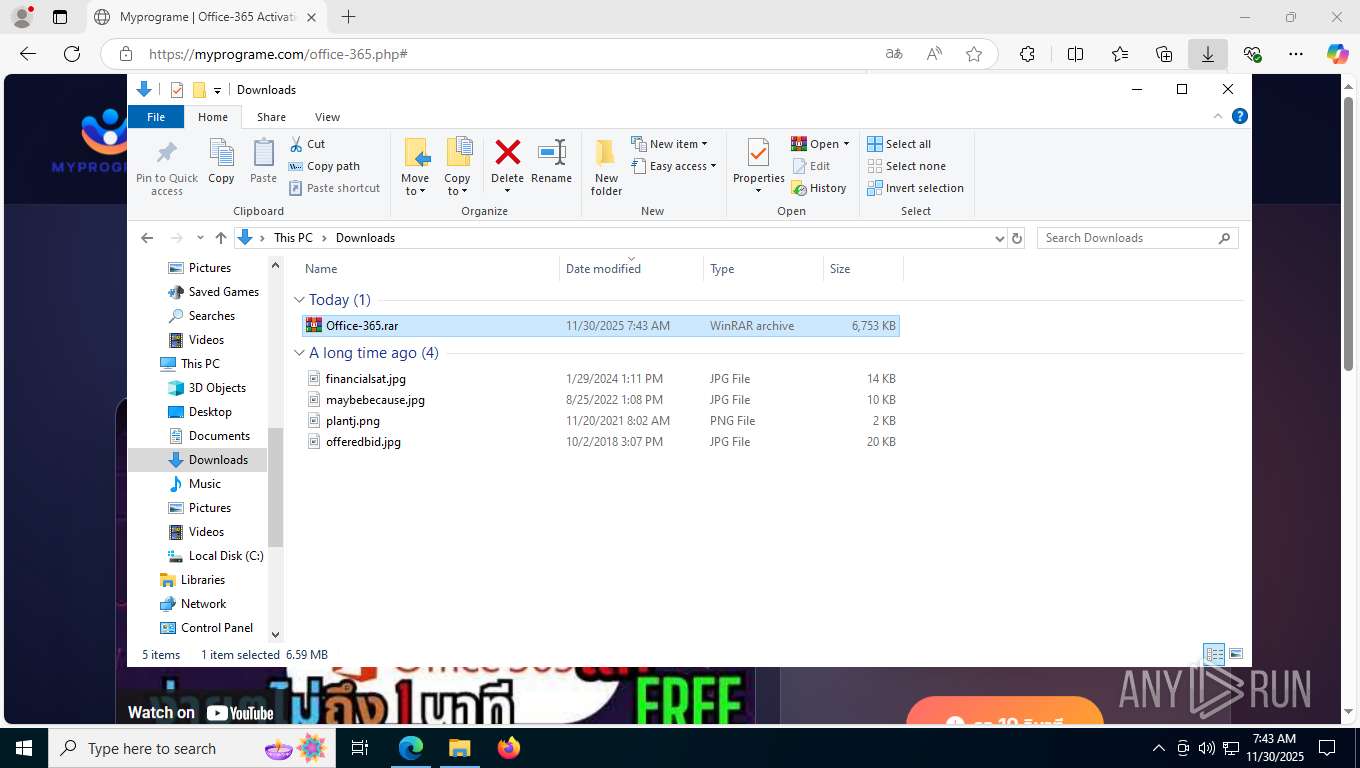The image size is (1360, 768).
Task: Open the Copy to menu
Action: point(457,167)
